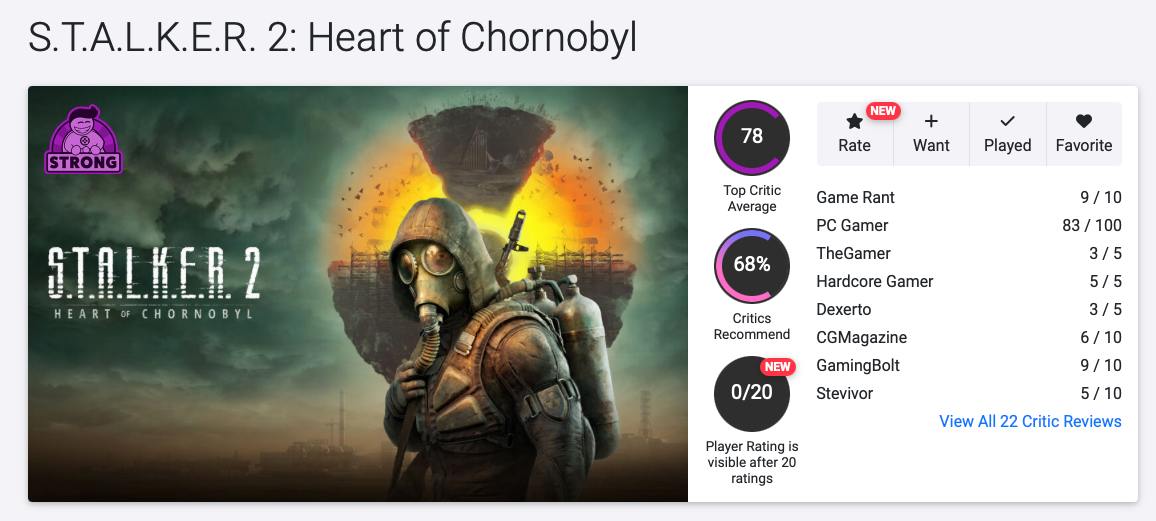Click the plus Want icon

tap(931, 122)
